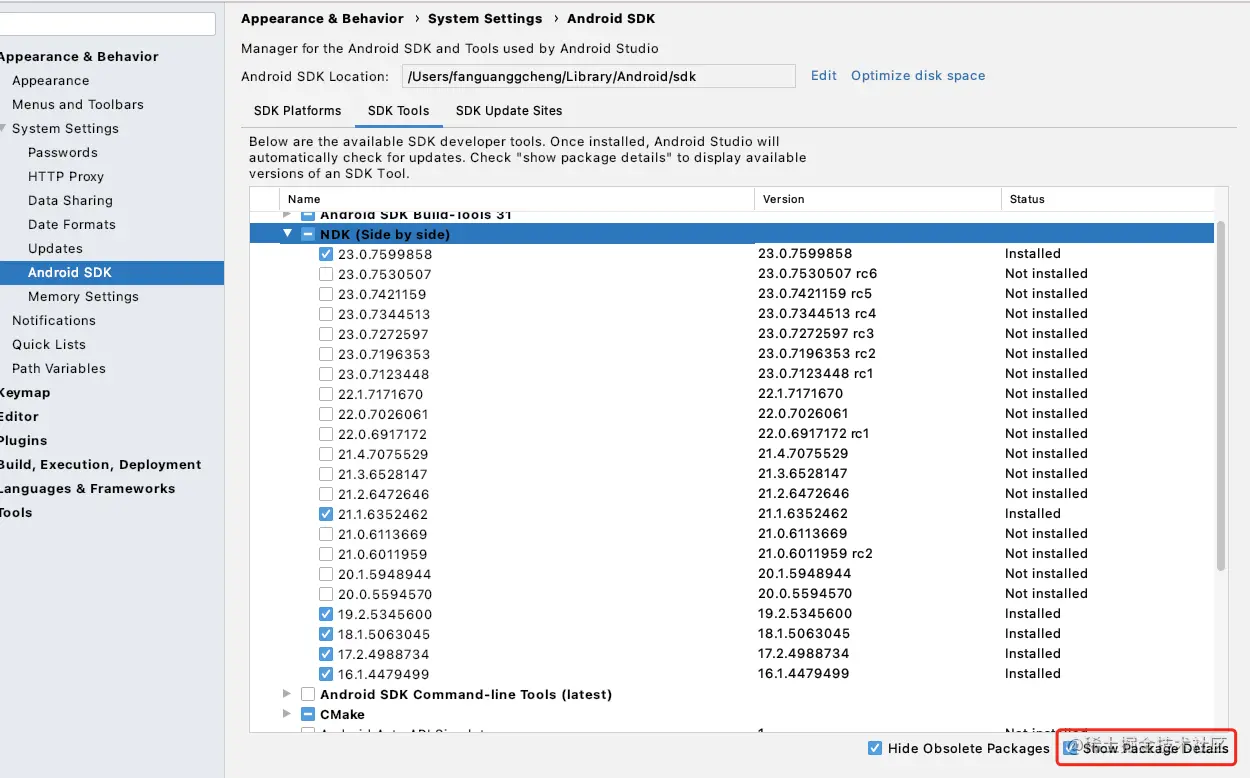Expand the CMake group arrow
This screenshot has height=778, width=1250.
pyautogui.click(x=288, y=714)
